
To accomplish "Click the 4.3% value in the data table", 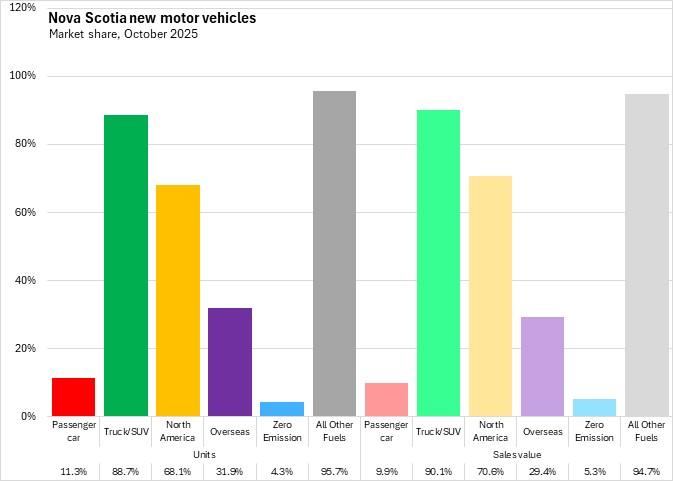I will point(282,470).
